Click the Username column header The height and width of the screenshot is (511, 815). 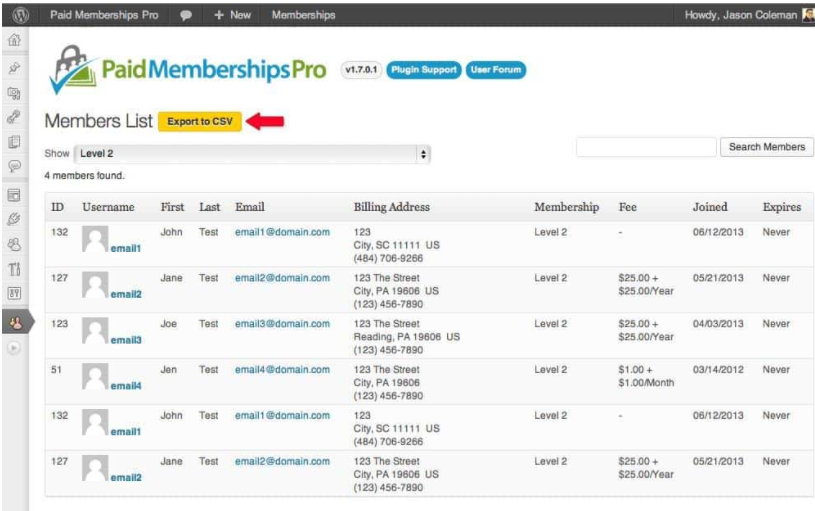click(108, 207)
